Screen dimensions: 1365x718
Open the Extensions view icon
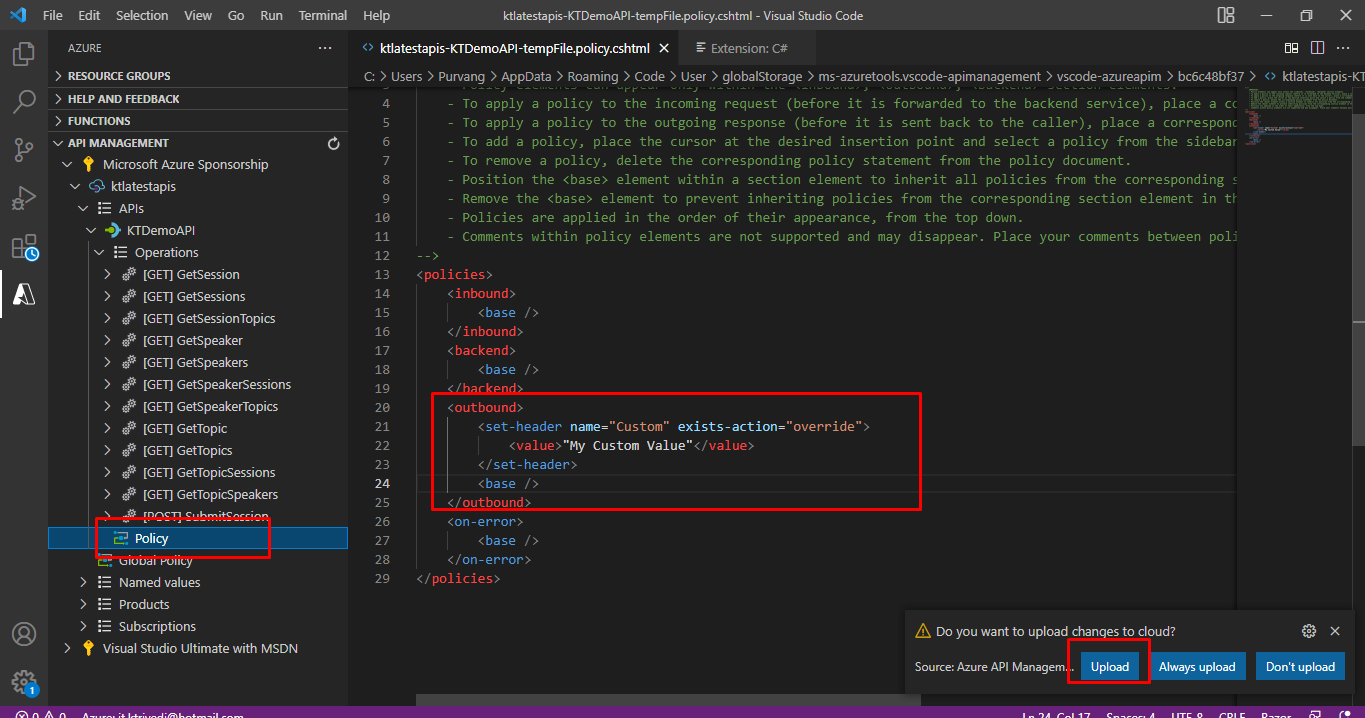[x=24, y=247]
